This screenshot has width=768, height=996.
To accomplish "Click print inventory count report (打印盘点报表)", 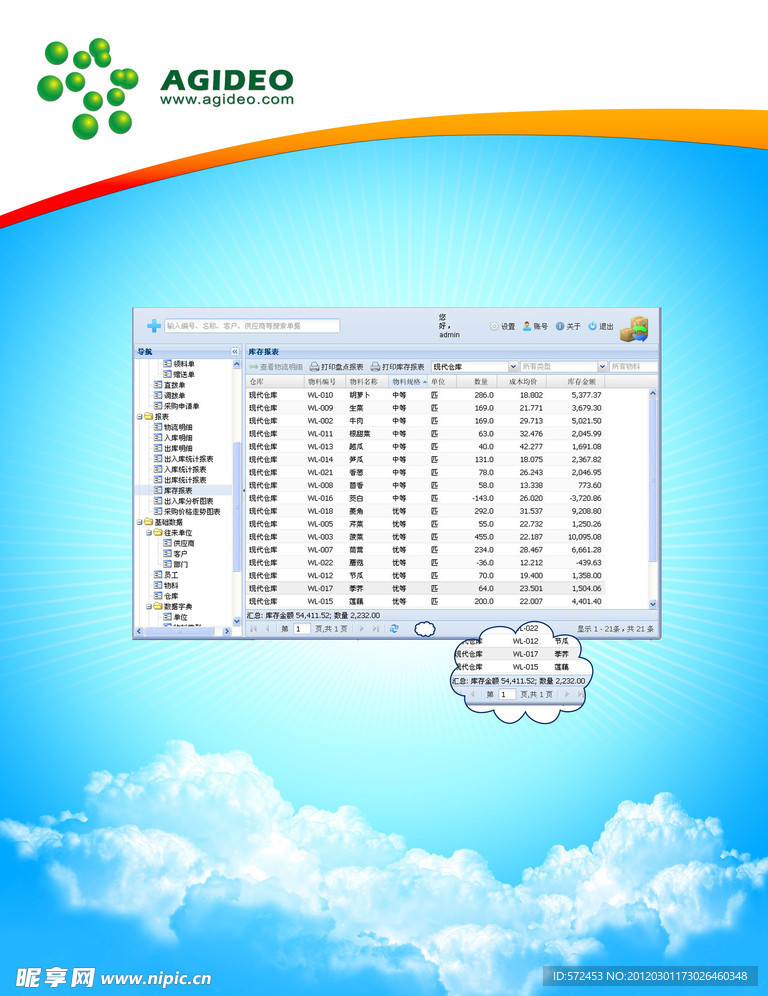I will pos(337,367).
